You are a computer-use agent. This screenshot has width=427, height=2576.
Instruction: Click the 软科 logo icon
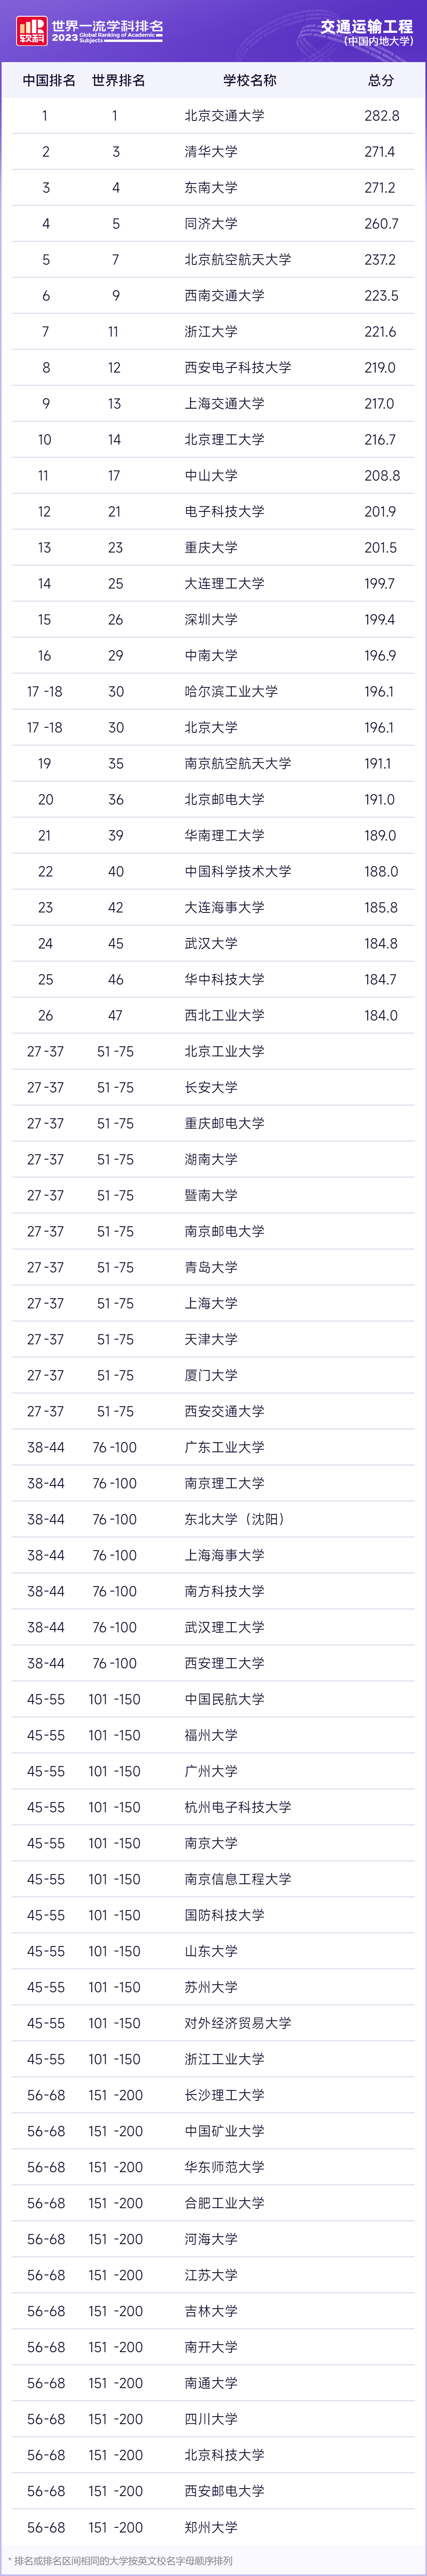(31, 32)
